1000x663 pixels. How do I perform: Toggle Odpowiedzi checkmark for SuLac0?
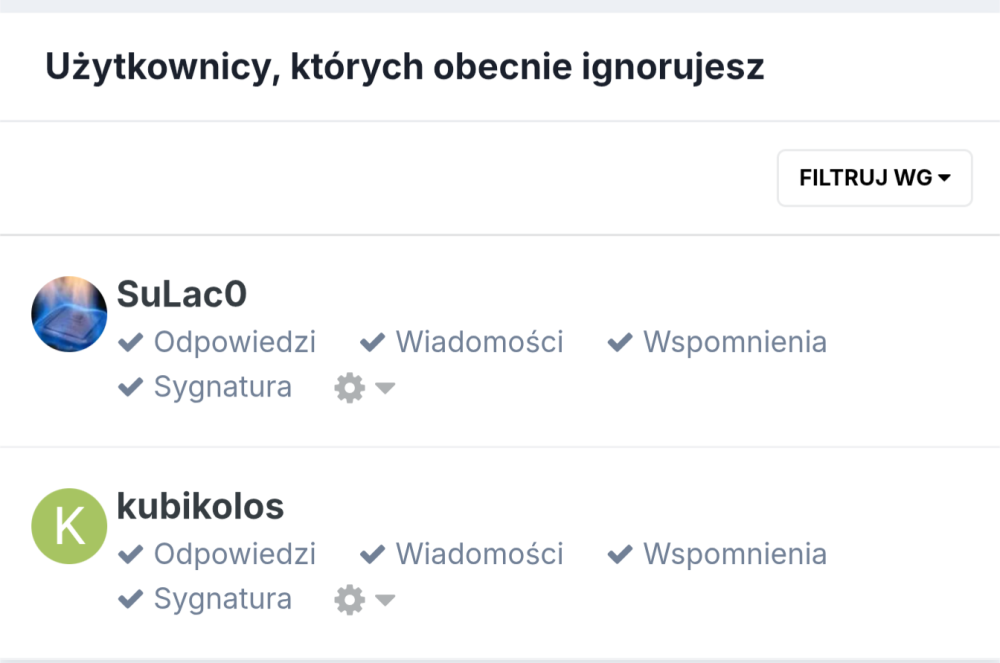click(131, 343)
